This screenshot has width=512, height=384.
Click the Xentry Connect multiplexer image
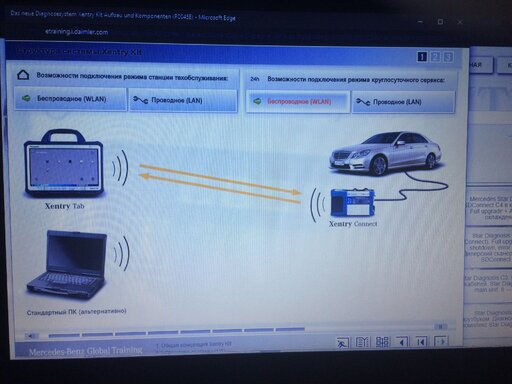pos(352,202)
